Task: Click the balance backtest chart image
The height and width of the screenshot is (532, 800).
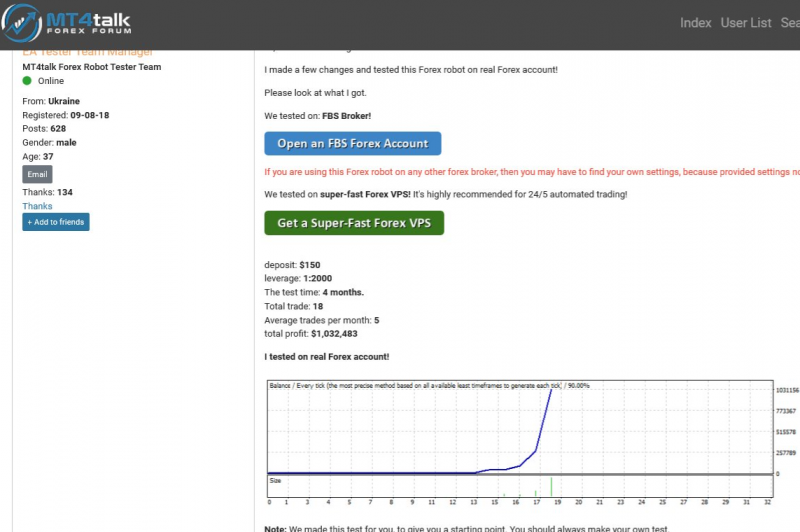Action: click(531, 442)
